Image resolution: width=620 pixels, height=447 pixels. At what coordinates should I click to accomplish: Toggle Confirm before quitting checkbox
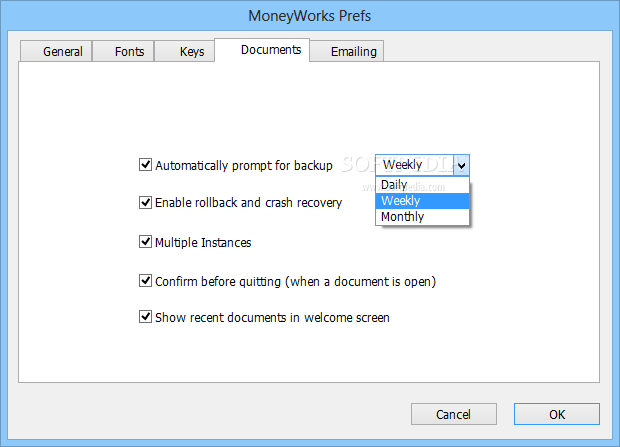145,281
